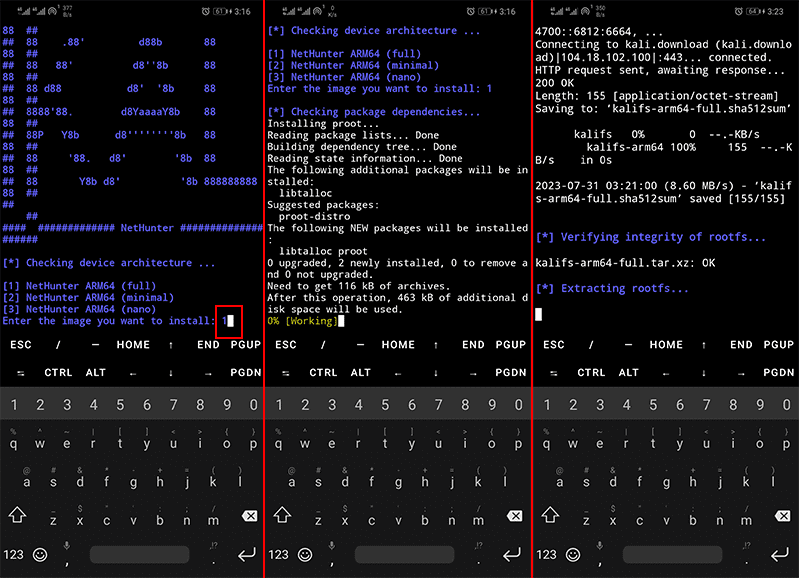Open emoji picker on NetHunter banner phone keyboard

coord(40,554)
